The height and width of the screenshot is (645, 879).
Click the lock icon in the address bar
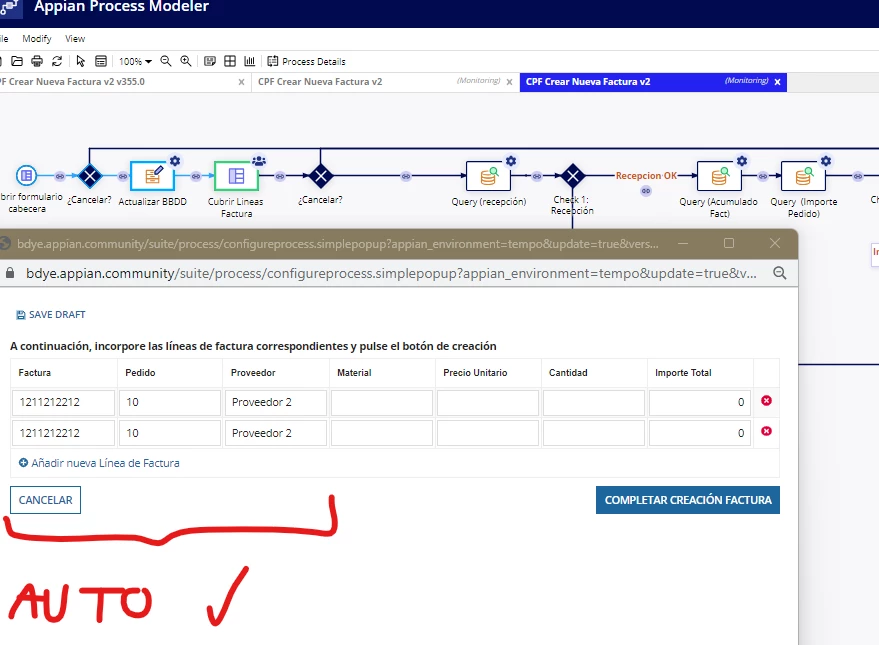click(10, 273)
